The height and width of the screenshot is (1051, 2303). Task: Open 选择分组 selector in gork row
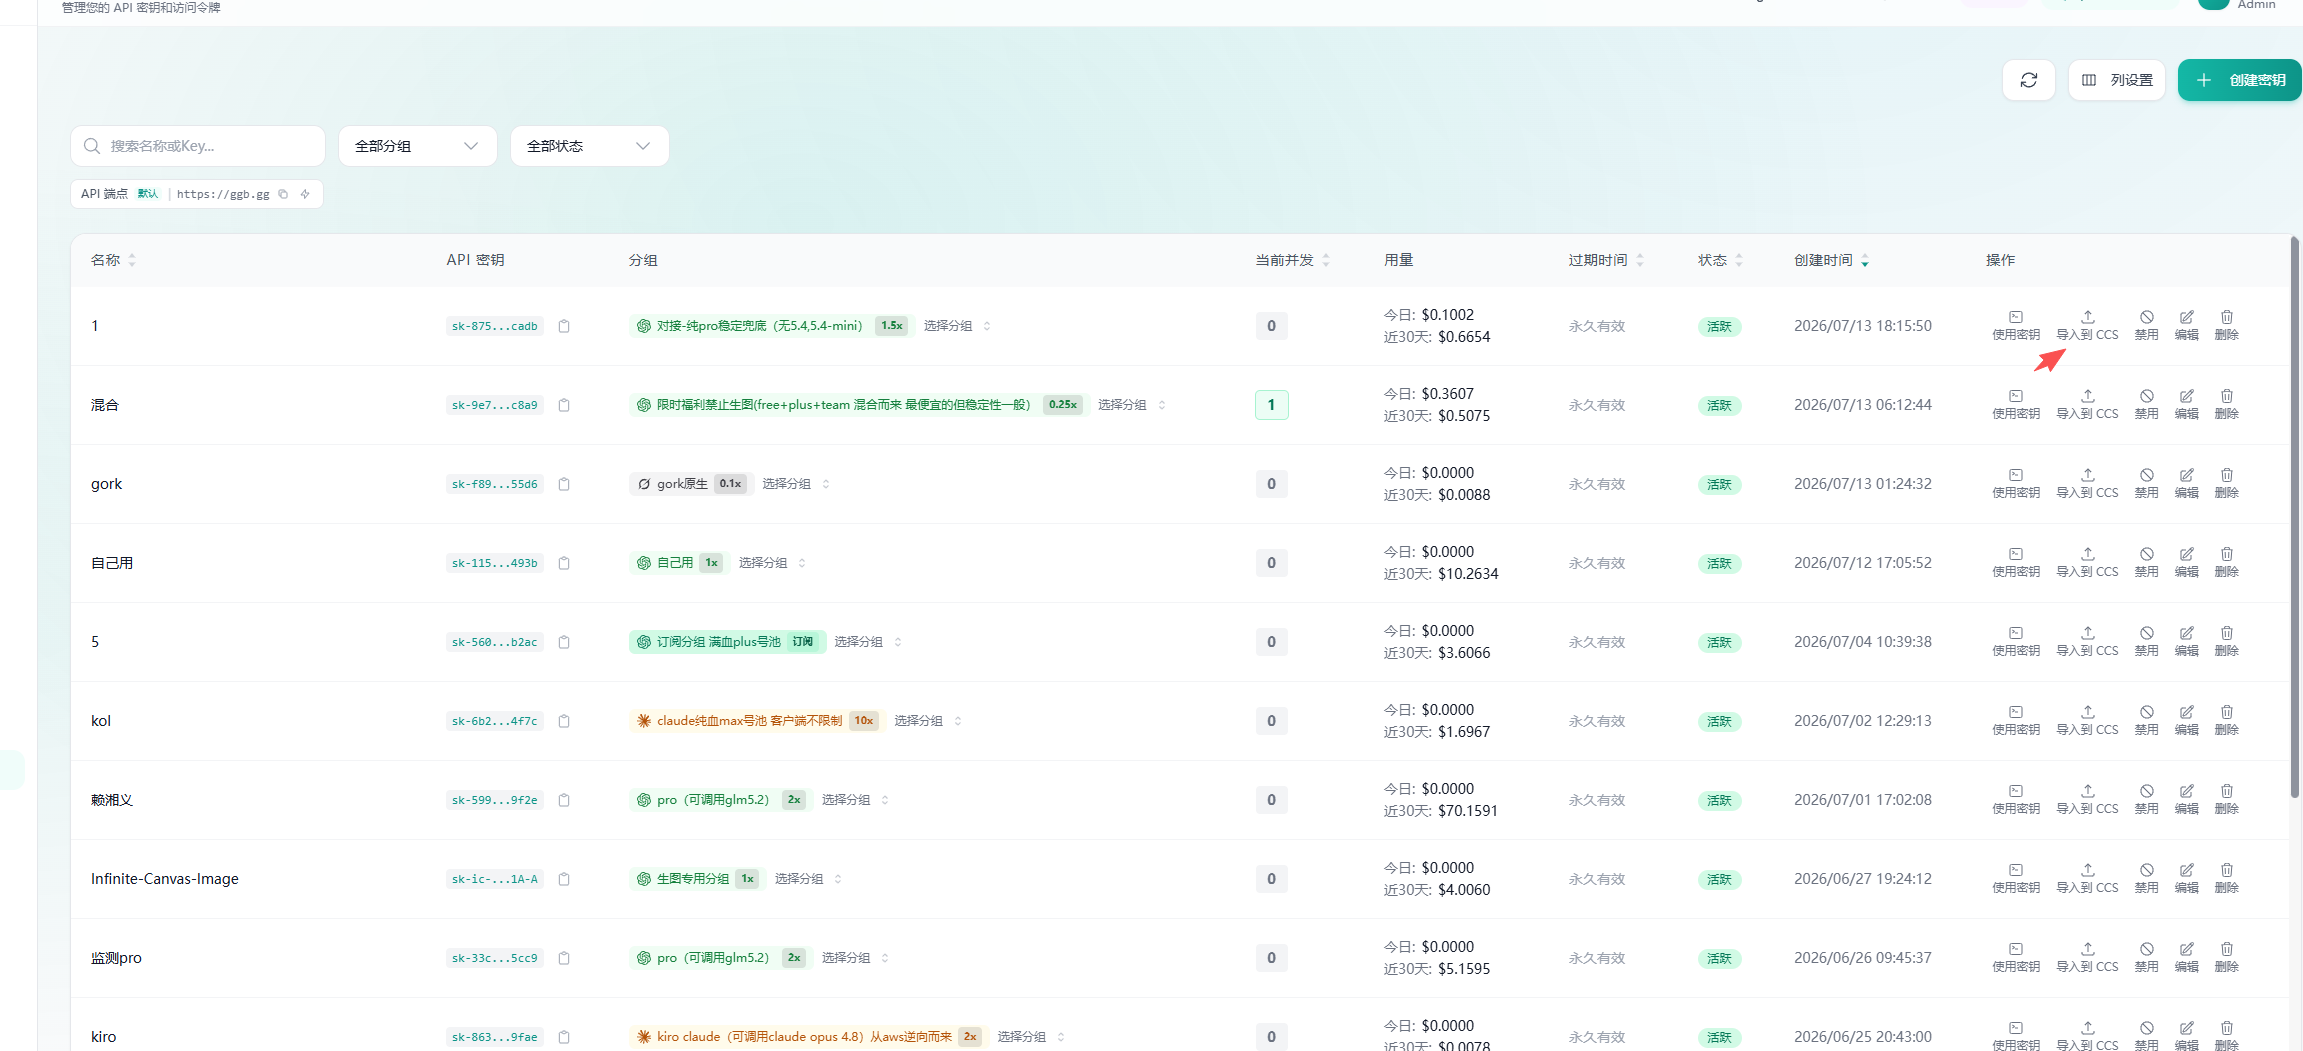pyautogui.click(x=796, y=484)
